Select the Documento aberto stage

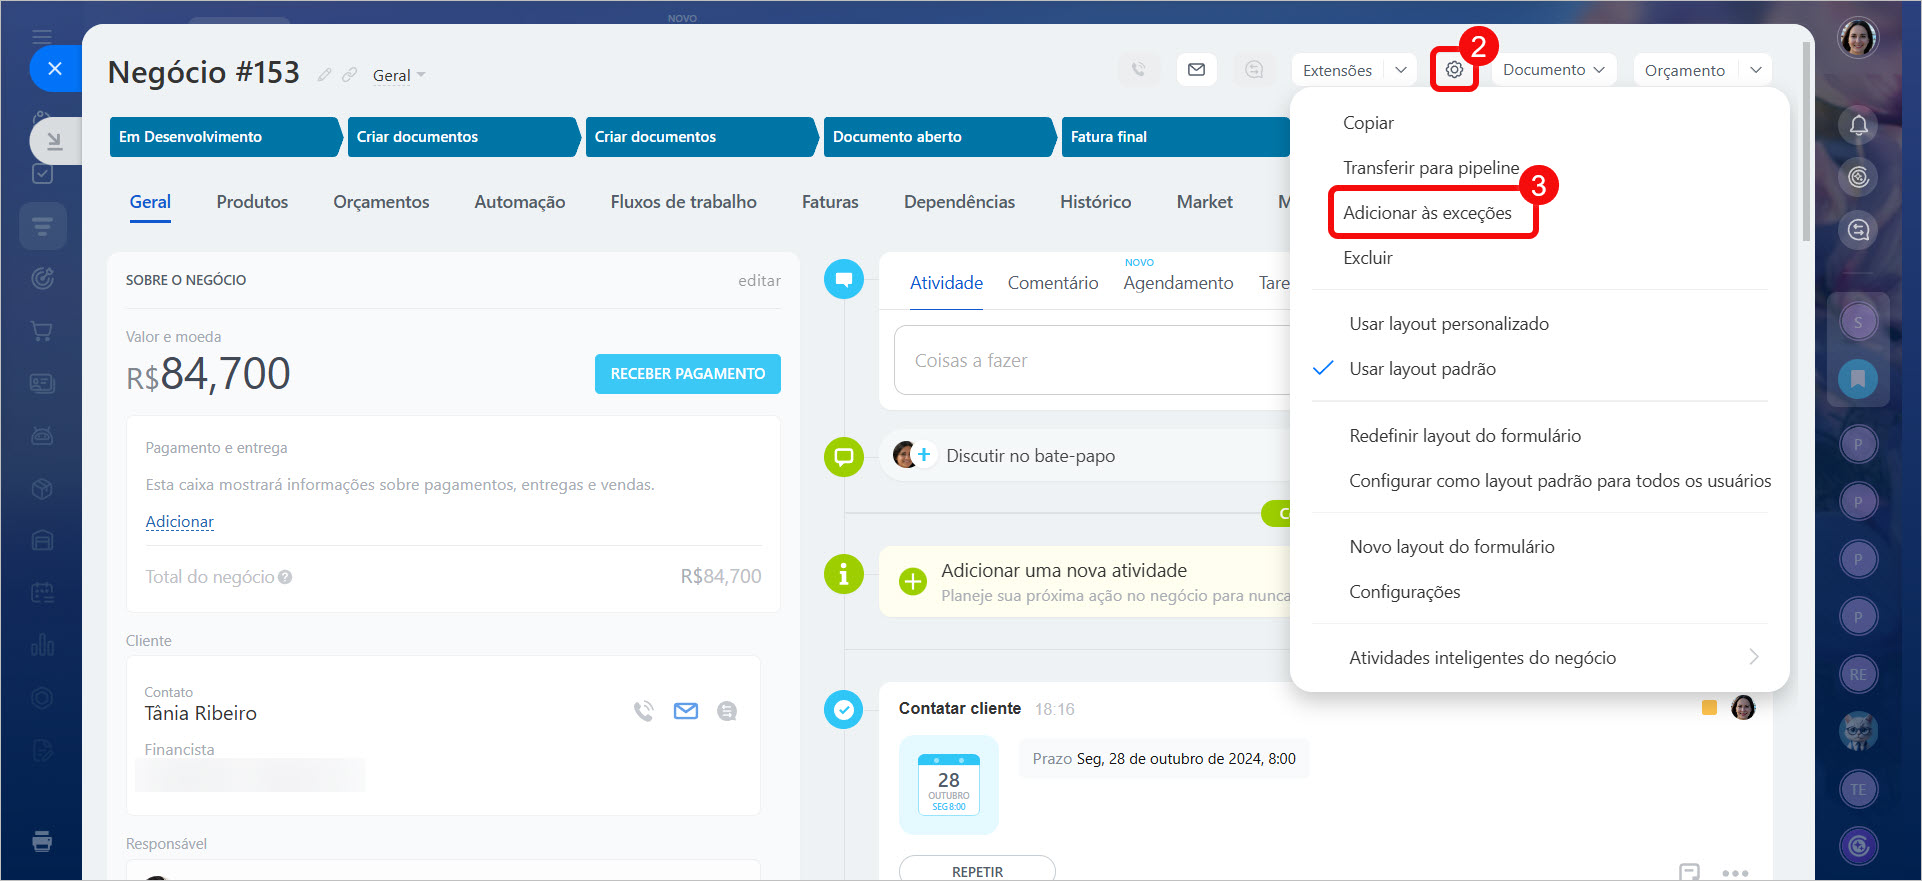[938, 137]
